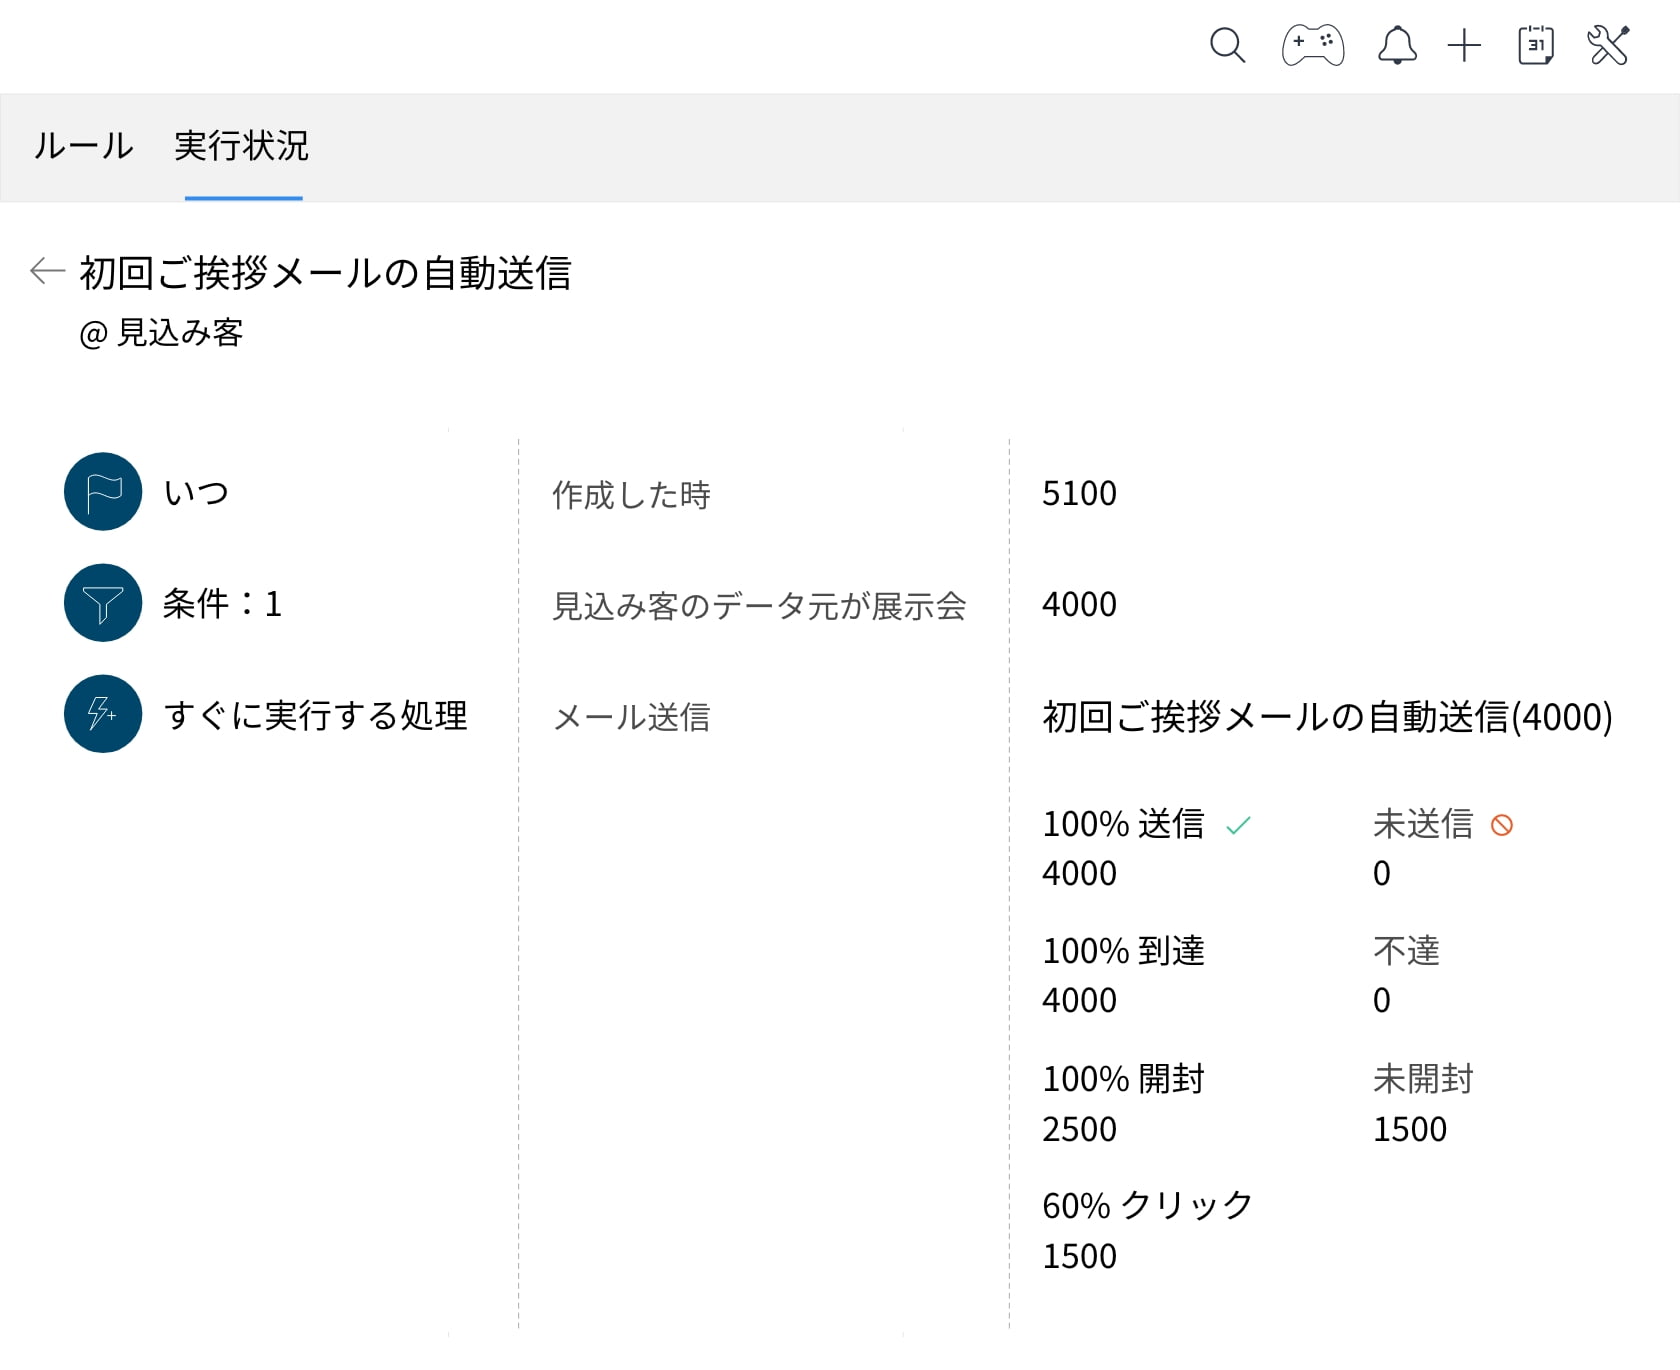Click the 条件 filter funnel icon
The height and width of the screenshot is (1370, 1680).
click(x=103, y=603)
